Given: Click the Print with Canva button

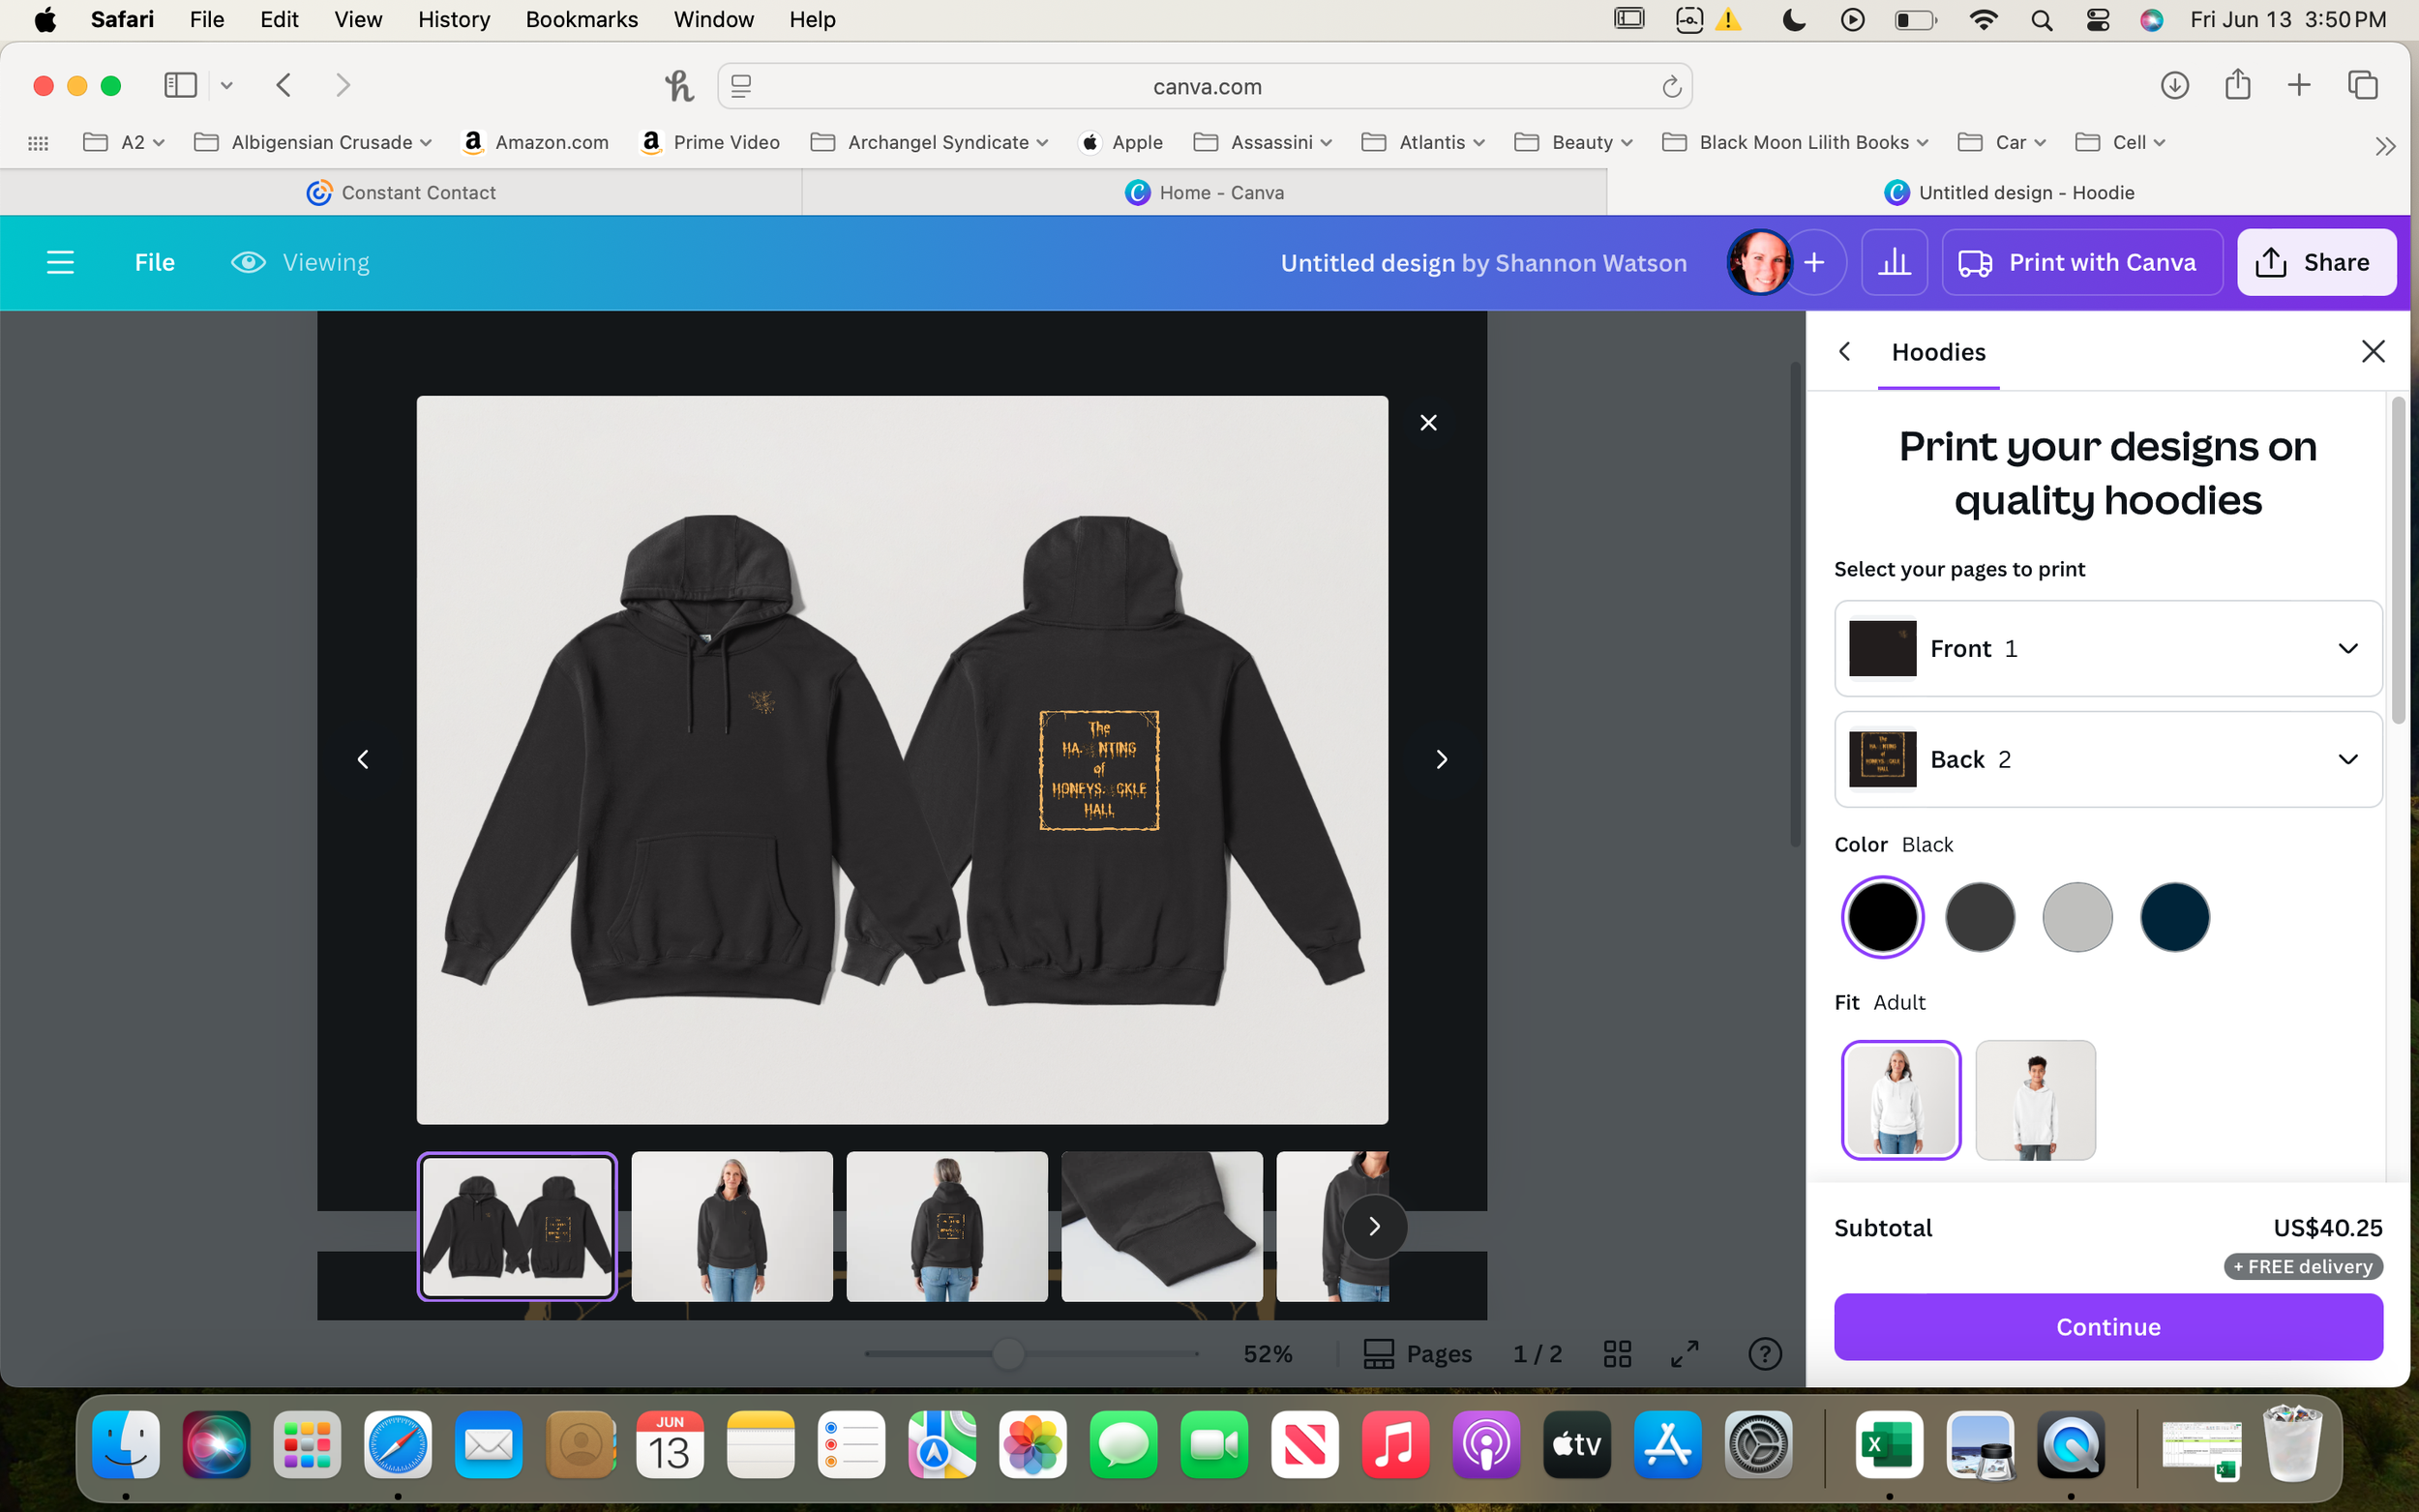Looking at the screenshot, I should 2082,262.
